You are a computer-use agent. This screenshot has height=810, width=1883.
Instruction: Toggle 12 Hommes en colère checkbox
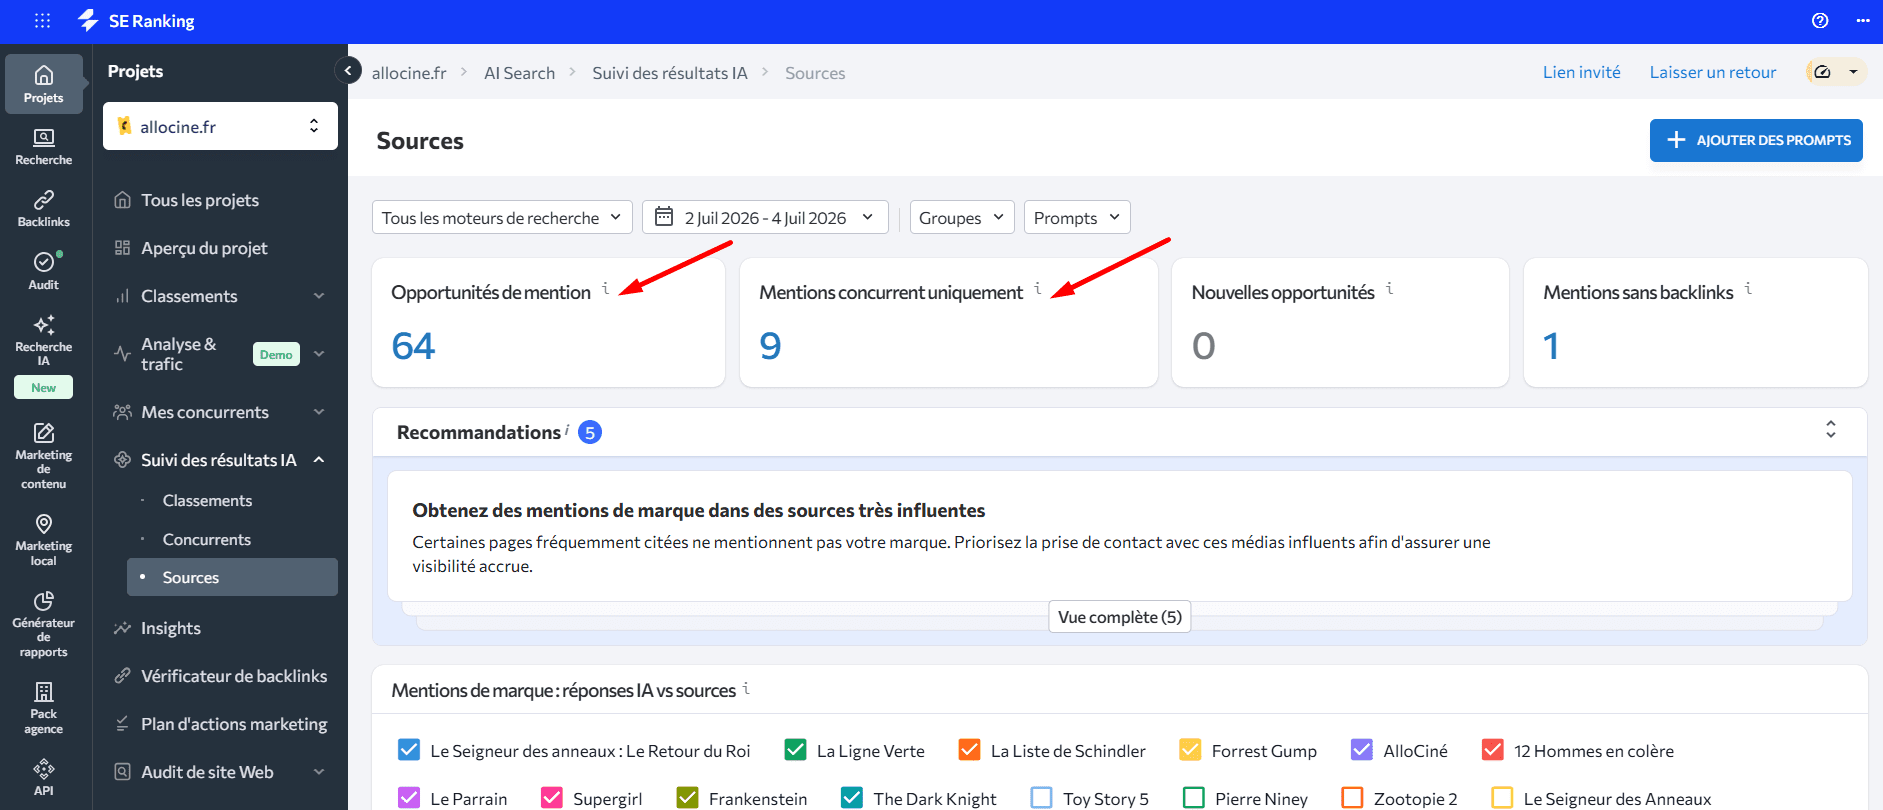click(x=1493, y=750)
